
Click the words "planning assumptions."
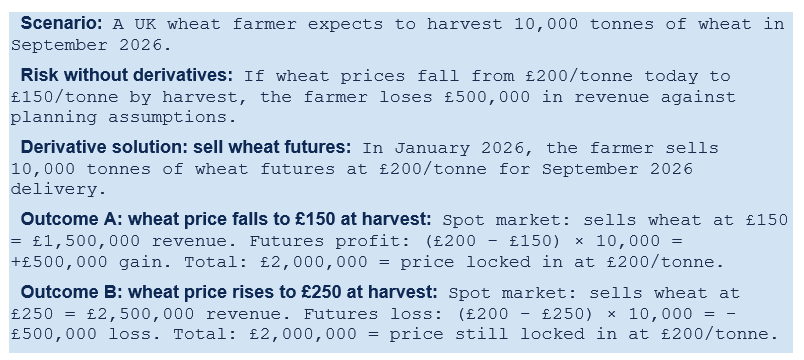coord(123,118)
